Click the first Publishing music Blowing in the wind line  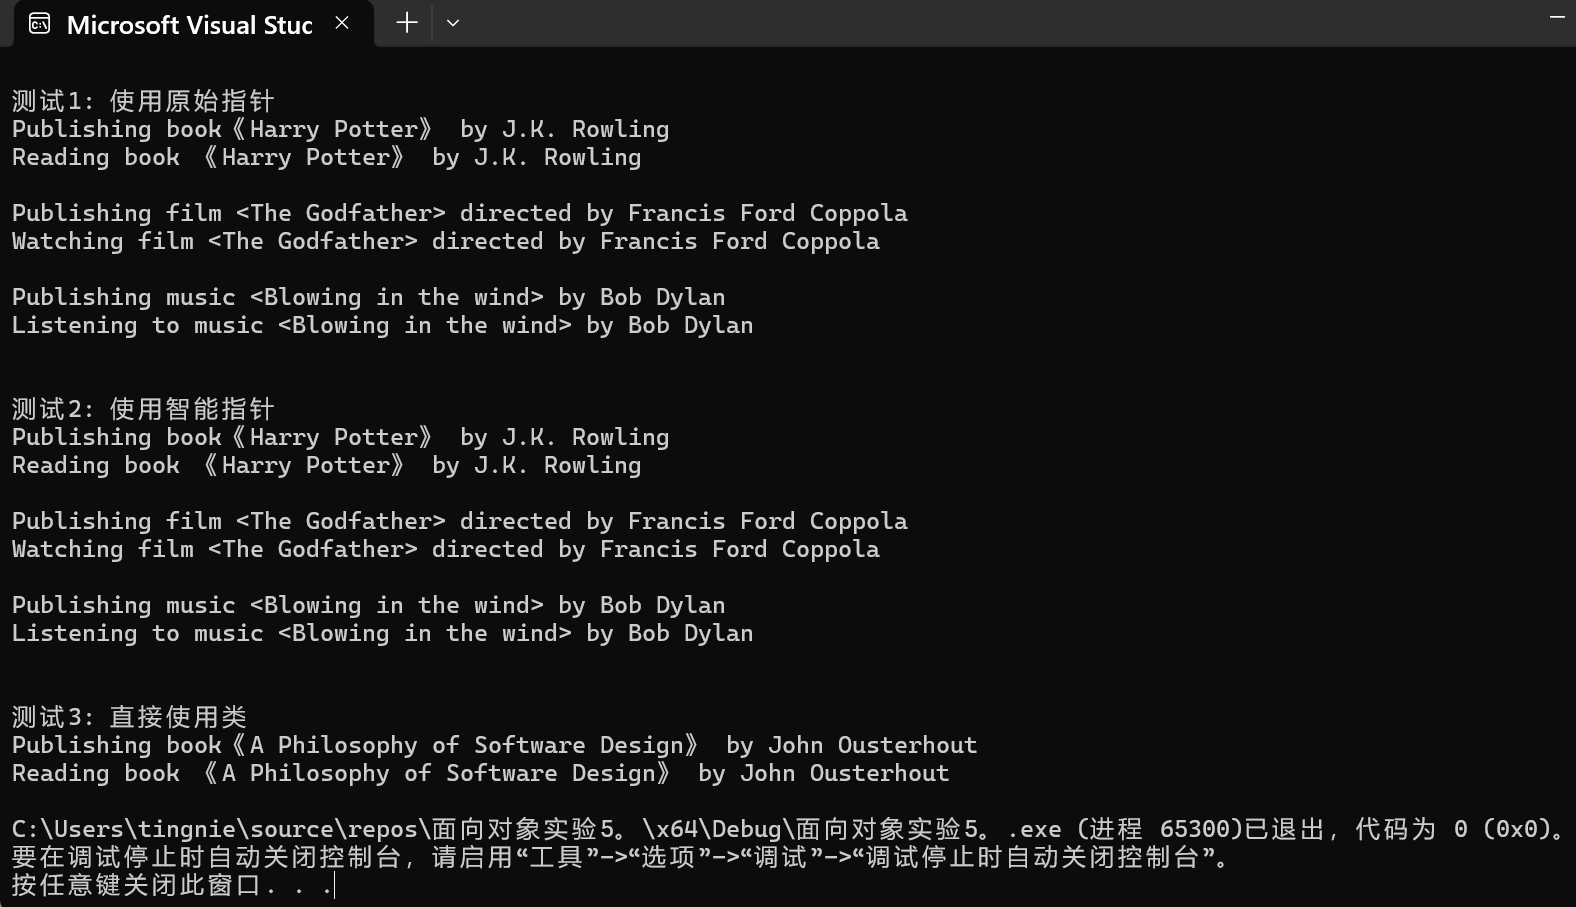pos(368,297)
